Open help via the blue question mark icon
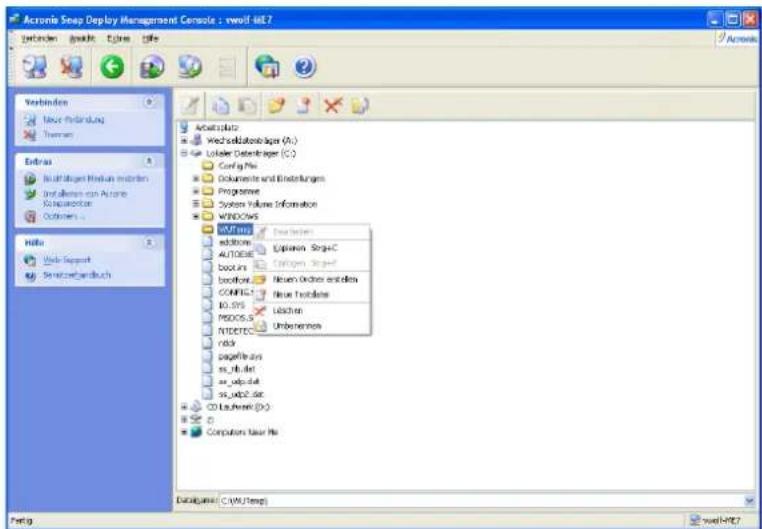Image resolution: width=762 pixels, height=529 pixels. (x=305, y=67)
